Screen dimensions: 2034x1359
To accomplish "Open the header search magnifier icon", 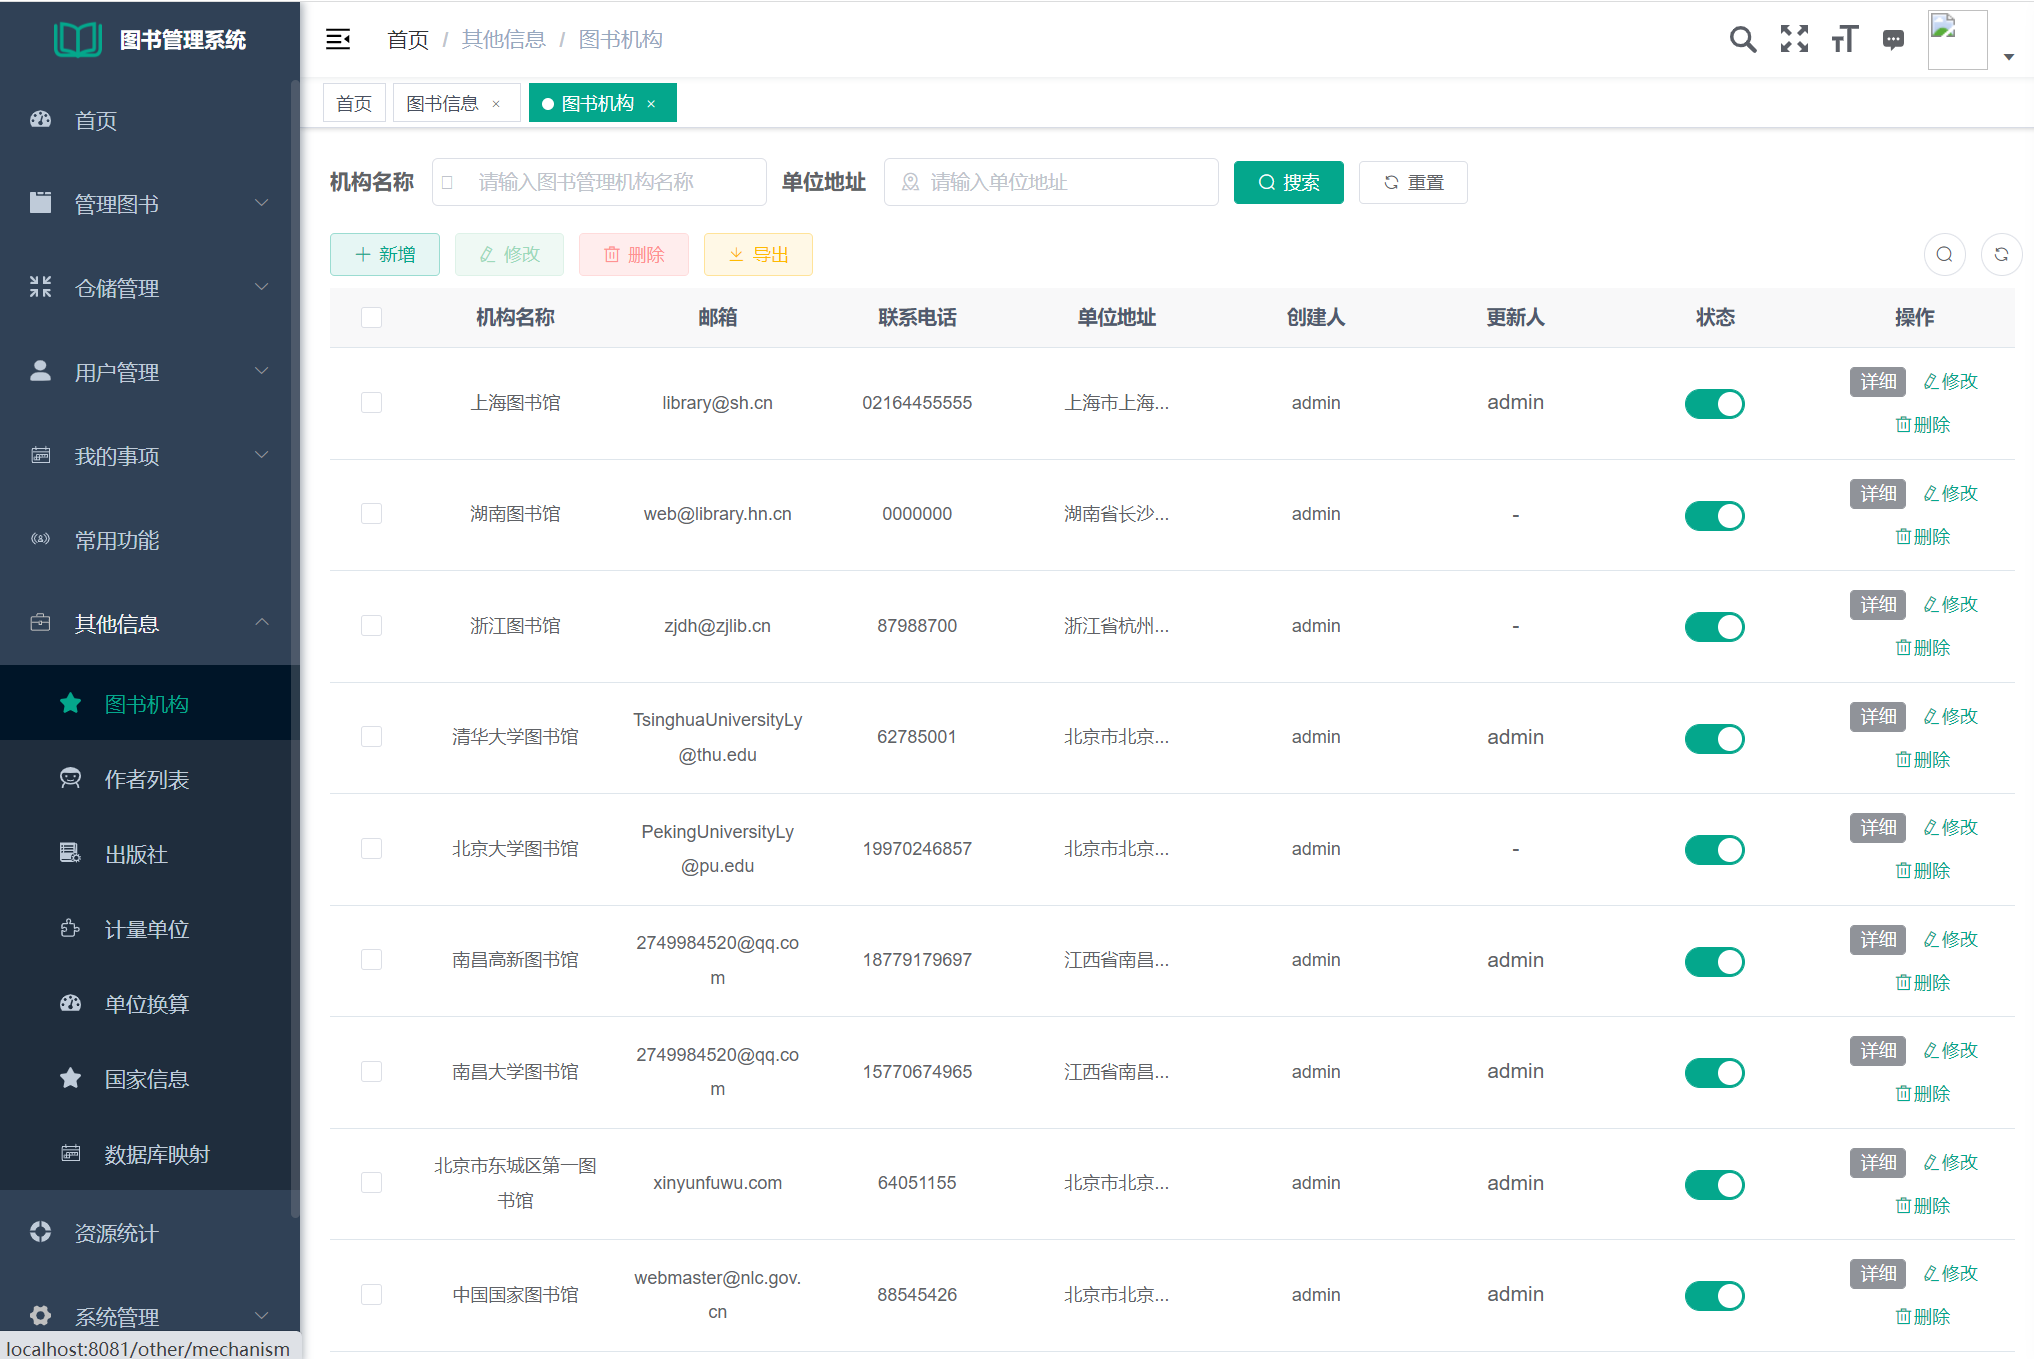I will pyautogui.click(x=1742, y=39).
